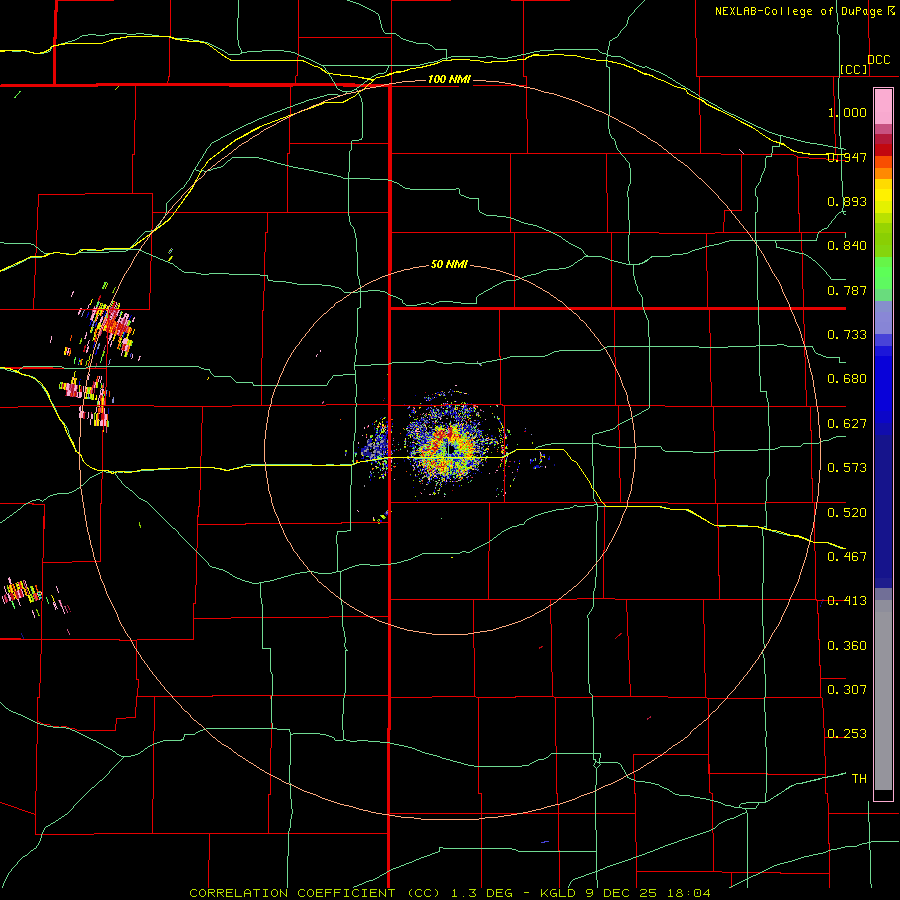
Task: Click the TH legend label
Action: [859, 779]
